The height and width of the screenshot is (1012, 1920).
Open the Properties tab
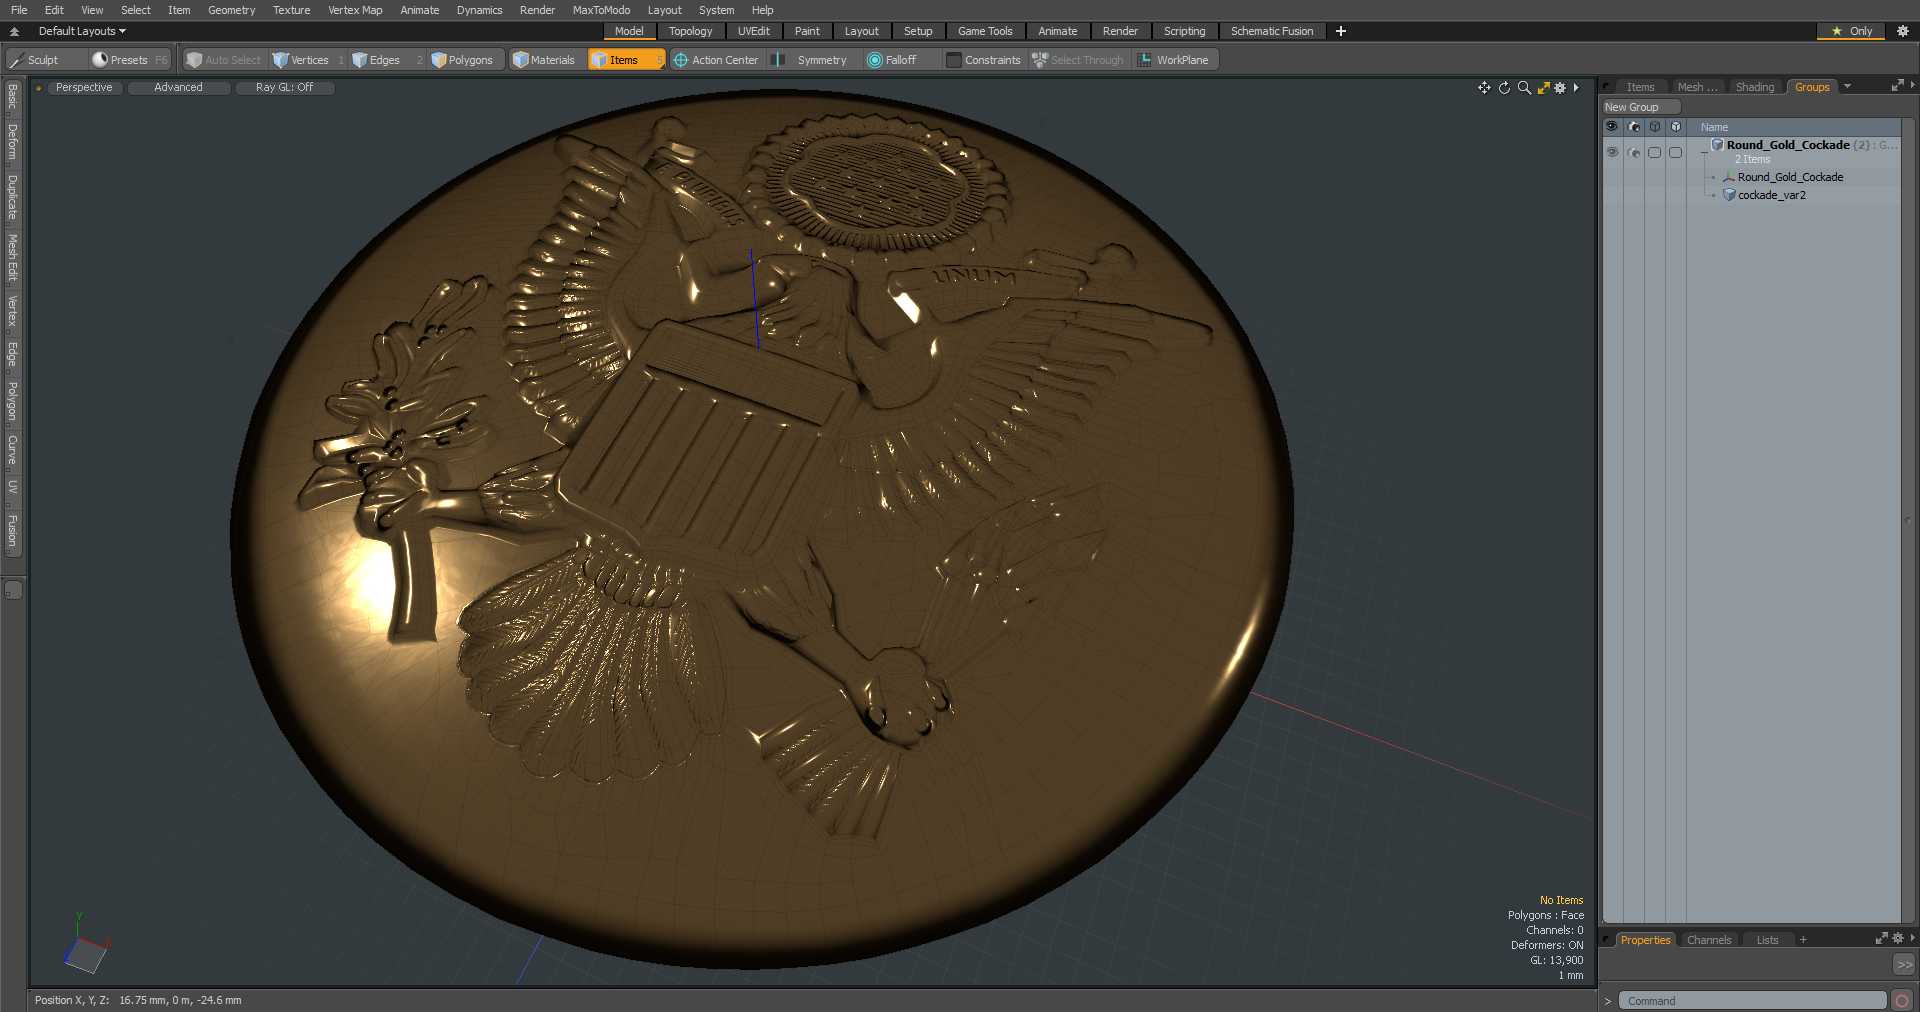point(1645,940)
